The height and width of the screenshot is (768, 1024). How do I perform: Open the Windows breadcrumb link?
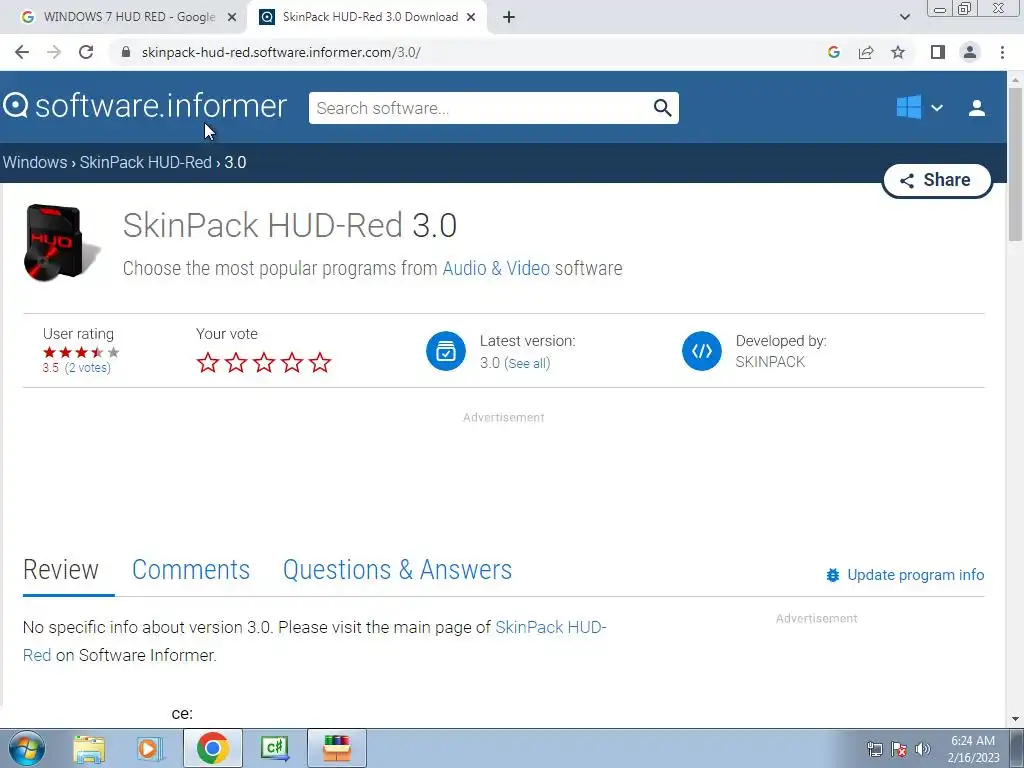tap(35, 162)
